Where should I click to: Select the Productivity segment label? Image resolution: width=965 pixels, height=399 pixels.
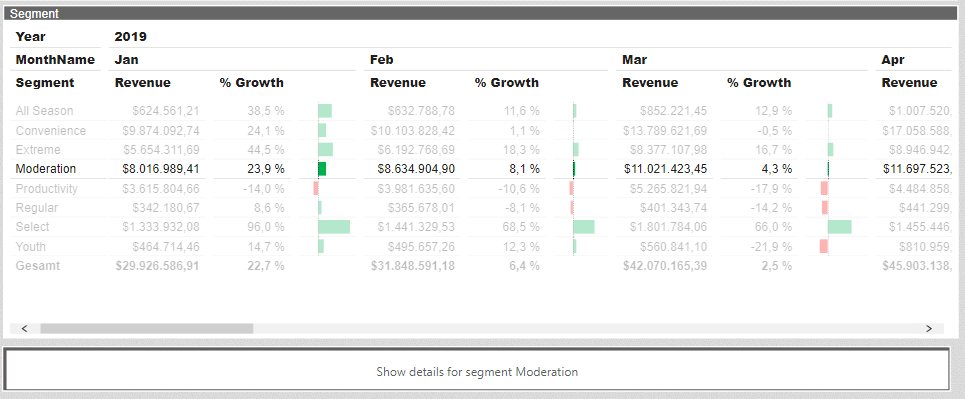pos(47,188)
